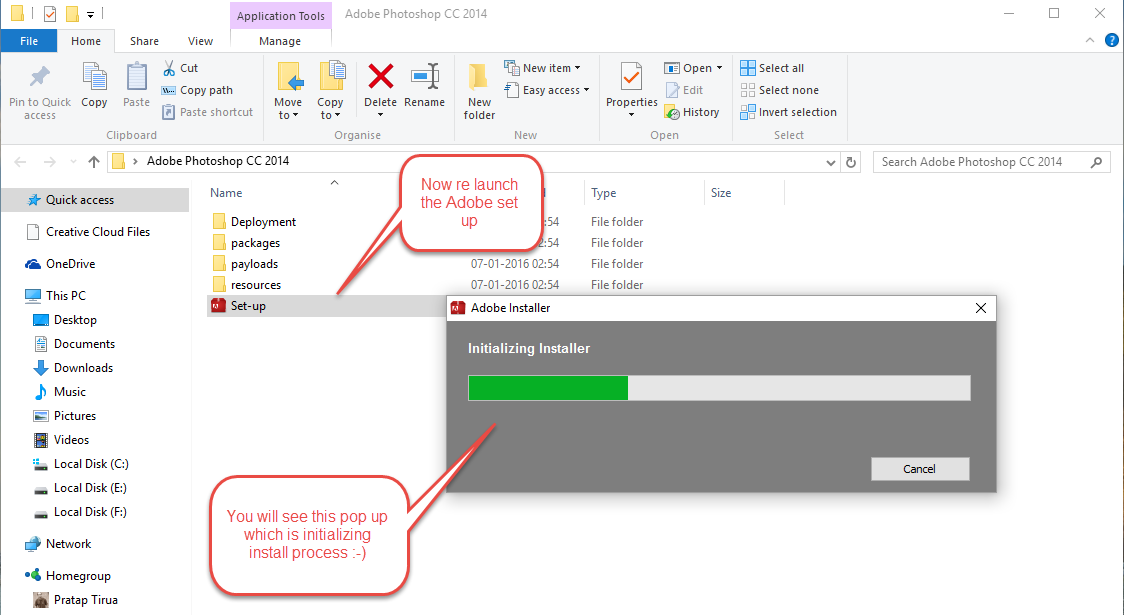Image resolution: width=1124 pixels, height=615 pixels.
Task: Click Invert selection
Action: (789, 112)
